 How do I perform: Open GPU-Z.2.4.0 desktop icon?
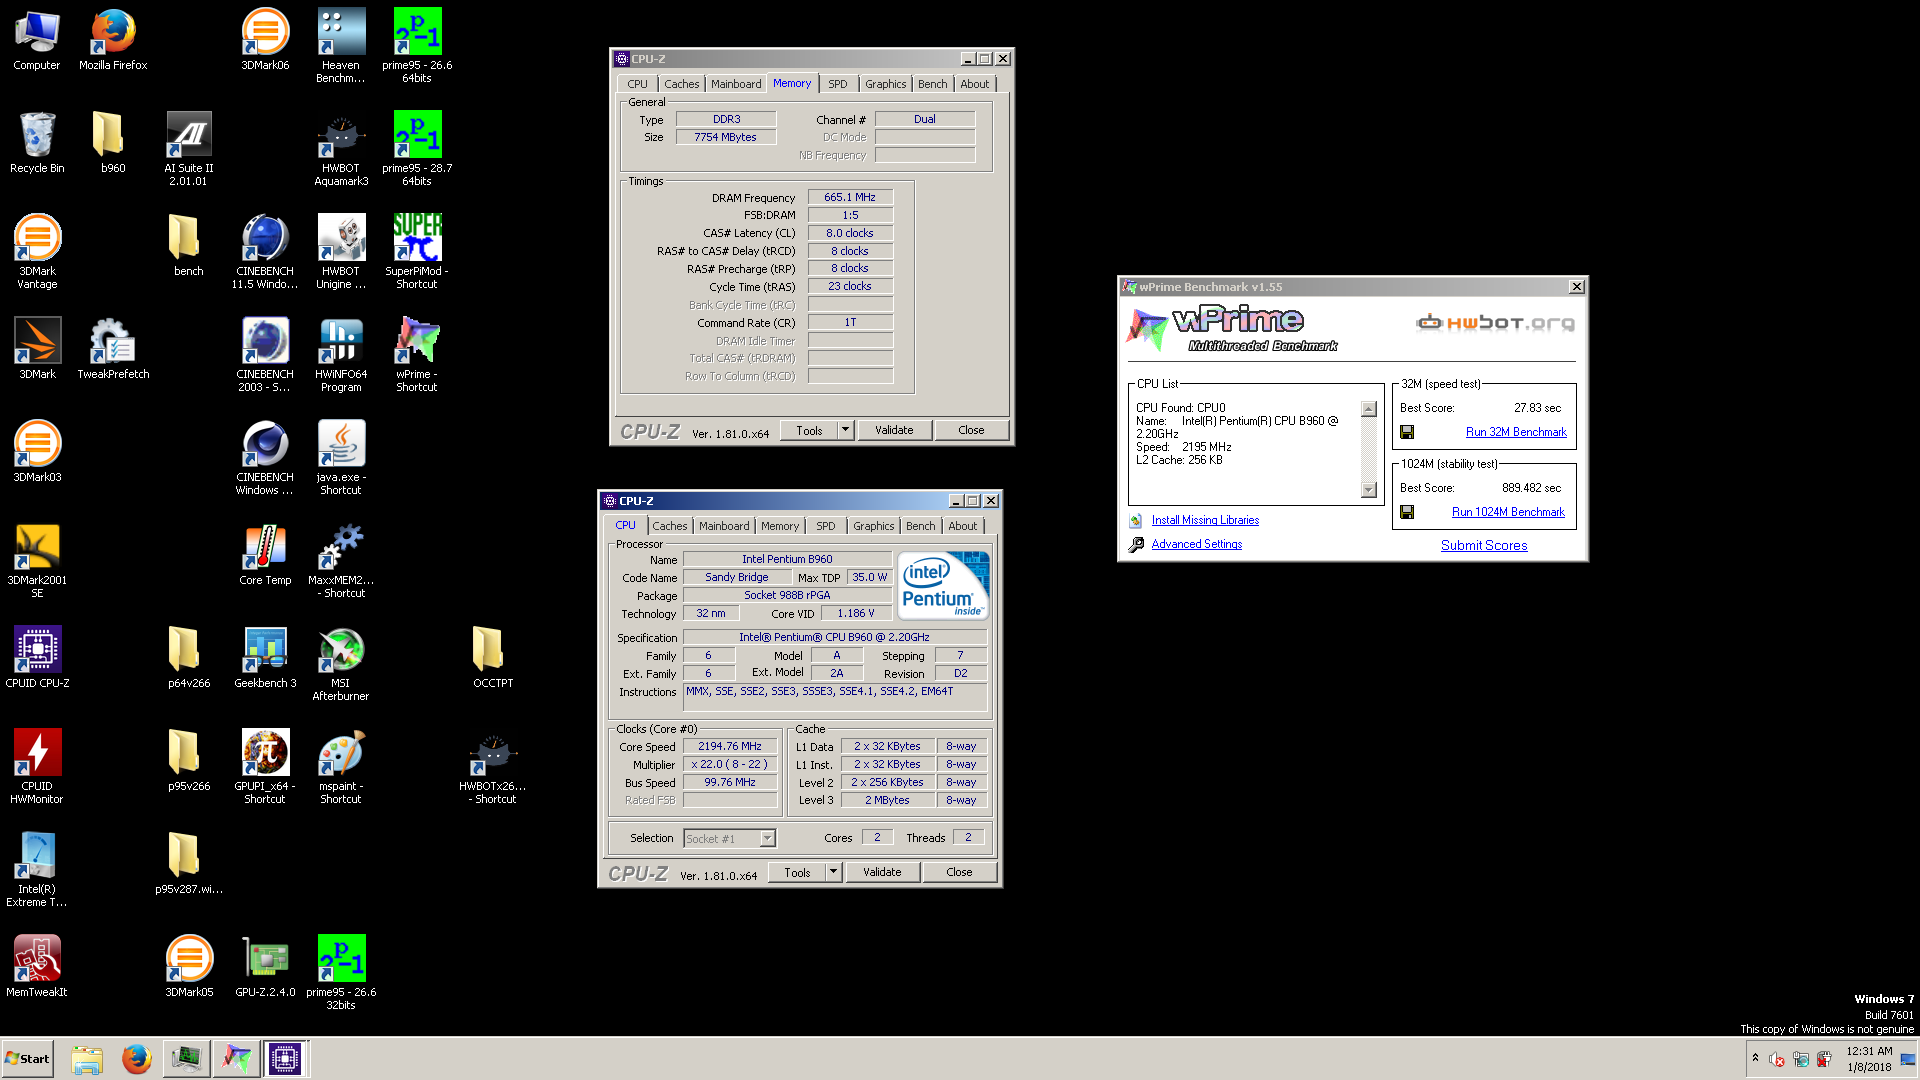point(265,966)
